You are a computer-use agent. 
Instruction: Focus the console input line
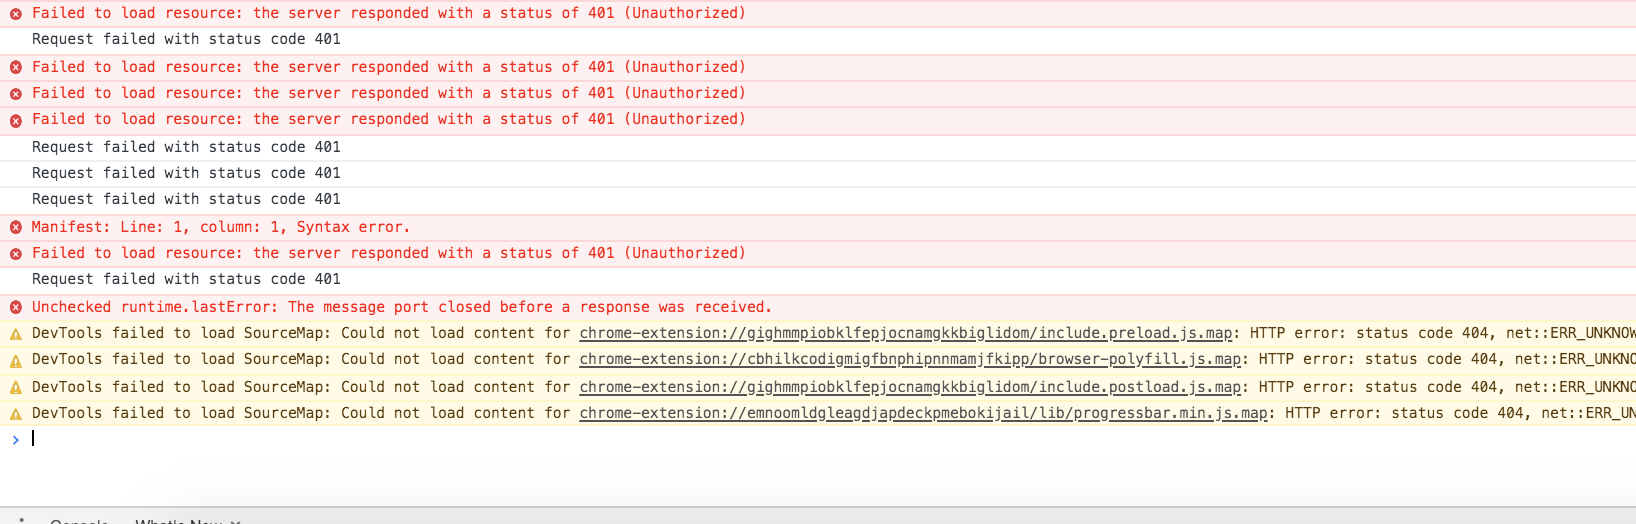click(600, 439)
